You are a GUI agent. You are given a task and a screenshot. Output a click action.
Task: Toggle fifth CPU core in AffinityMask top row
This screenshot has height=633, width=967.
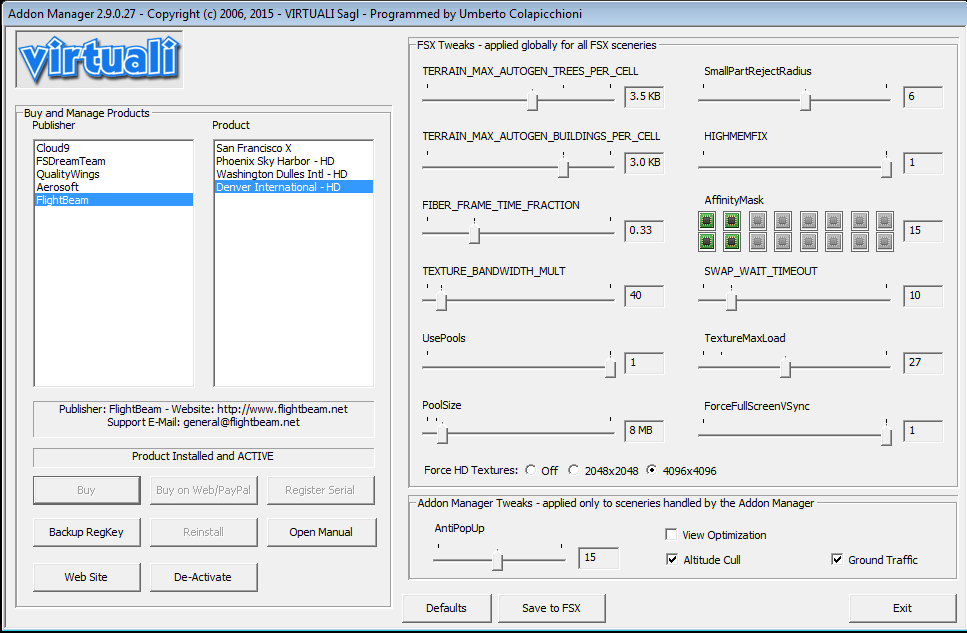(809, 220)
